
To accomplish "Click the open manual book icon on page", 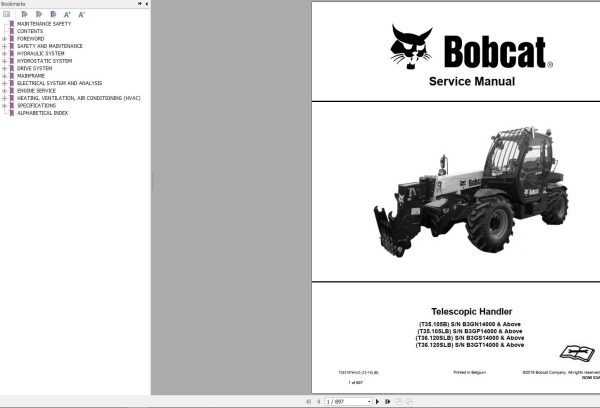I will [x=577, y=352].
